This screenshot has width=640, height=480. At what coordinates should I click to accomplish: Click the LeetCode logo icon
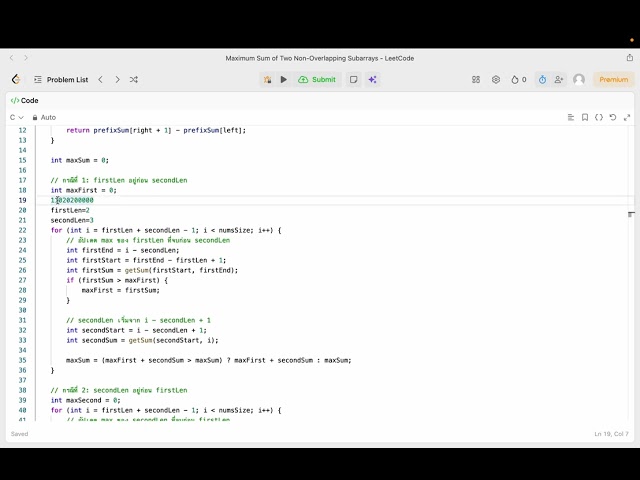pos(16,79)
